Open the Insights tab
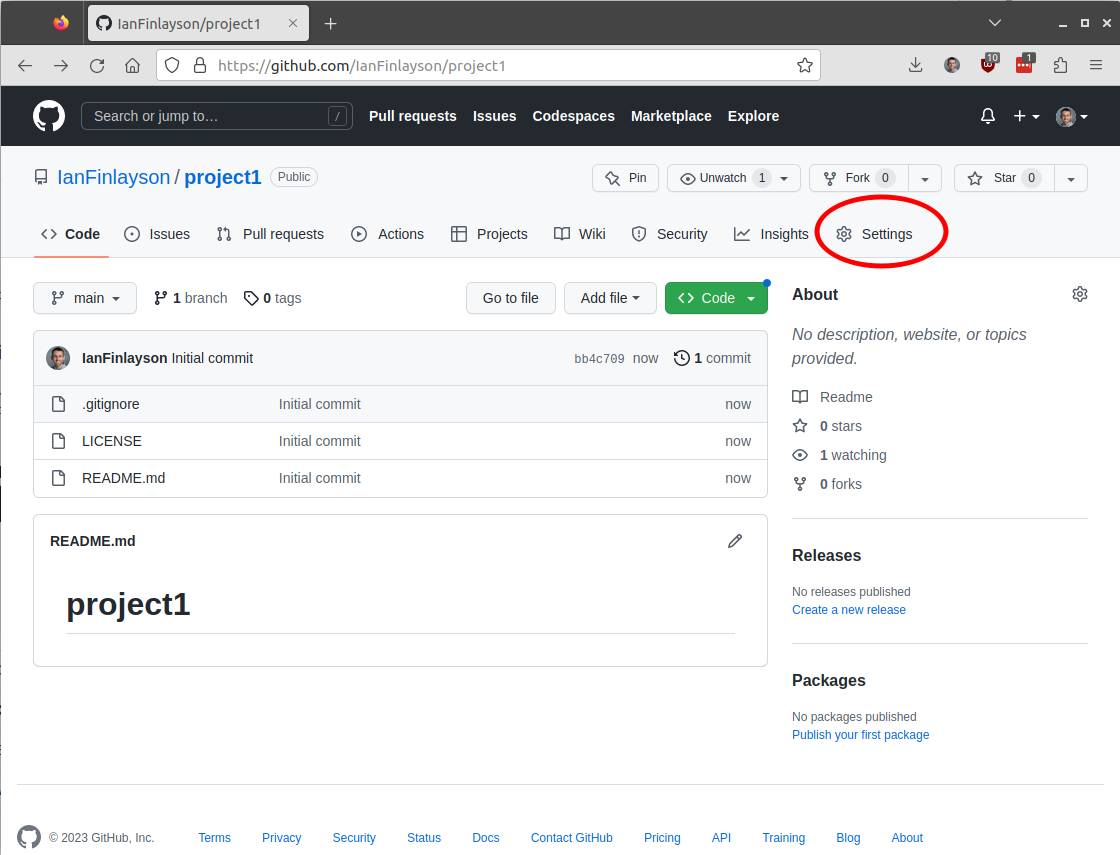 [x=771, y=234]
